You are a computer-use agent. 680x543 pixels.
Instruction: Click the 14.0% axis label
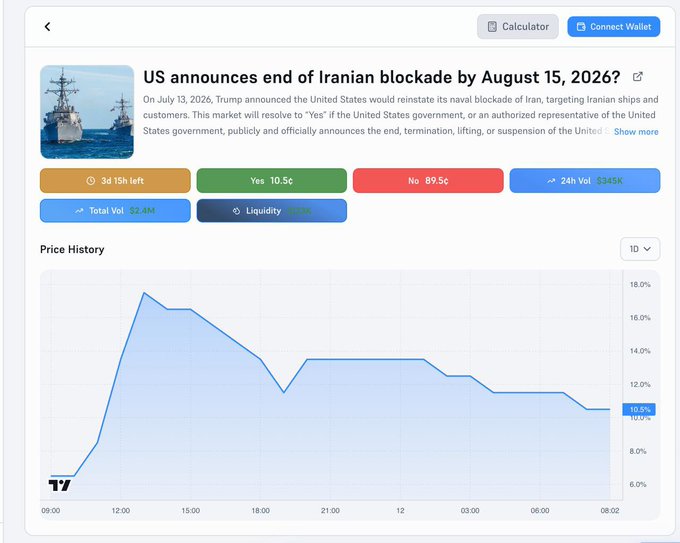point(640,351)
